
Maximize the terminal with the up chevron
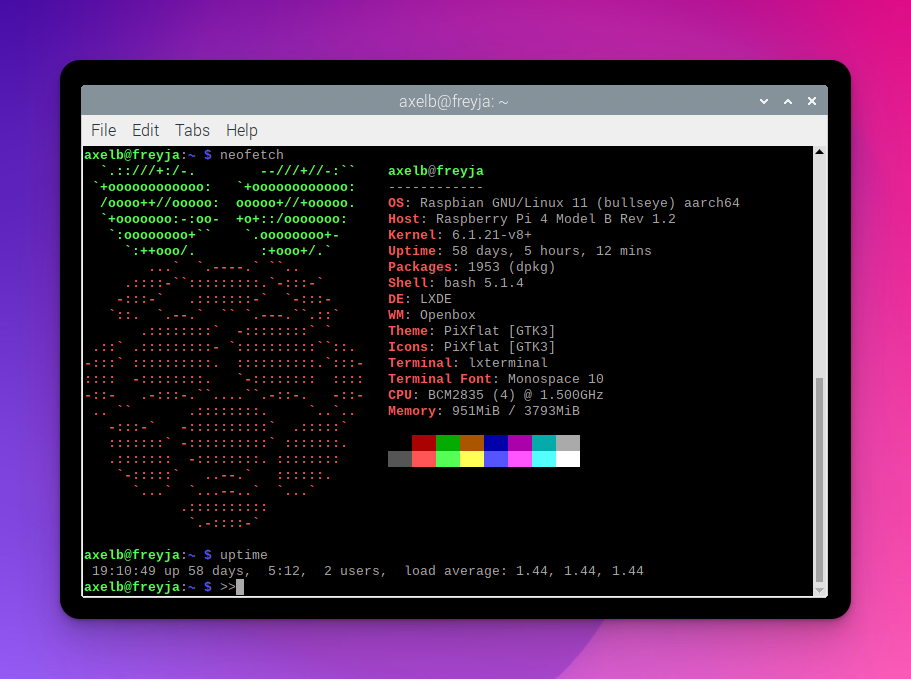pyautogui.click(x=788, y=102)
